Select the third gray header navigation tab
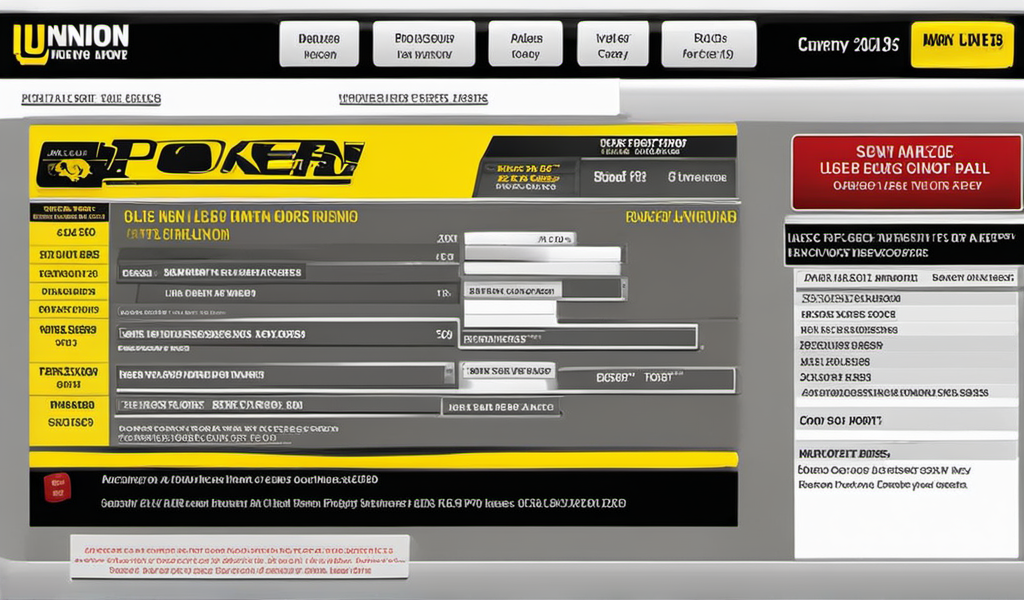This screenshot has height=600, width=1024. (x=526, y=45)
